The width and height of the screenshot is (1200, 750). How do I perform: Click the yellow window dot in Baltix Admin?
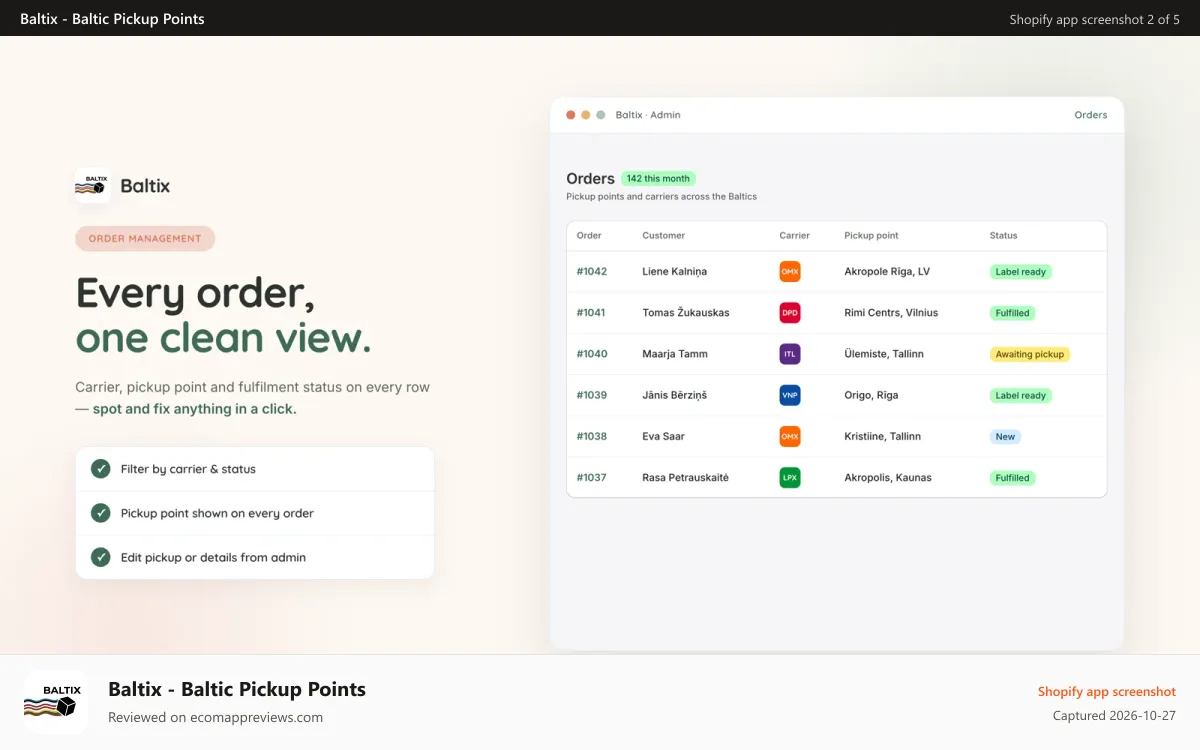pos(586,115)
